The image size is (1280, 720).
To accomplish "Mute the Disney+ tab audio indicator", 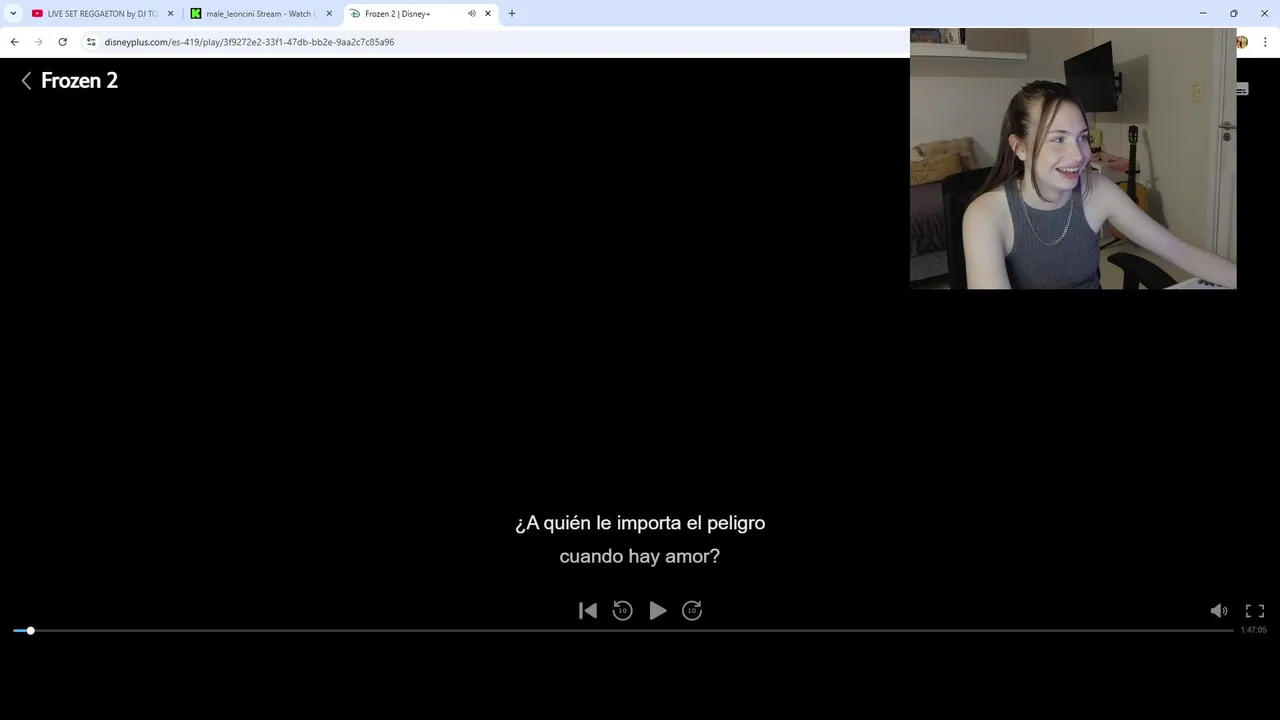I will pyautogui.click(x=471, y=14).
